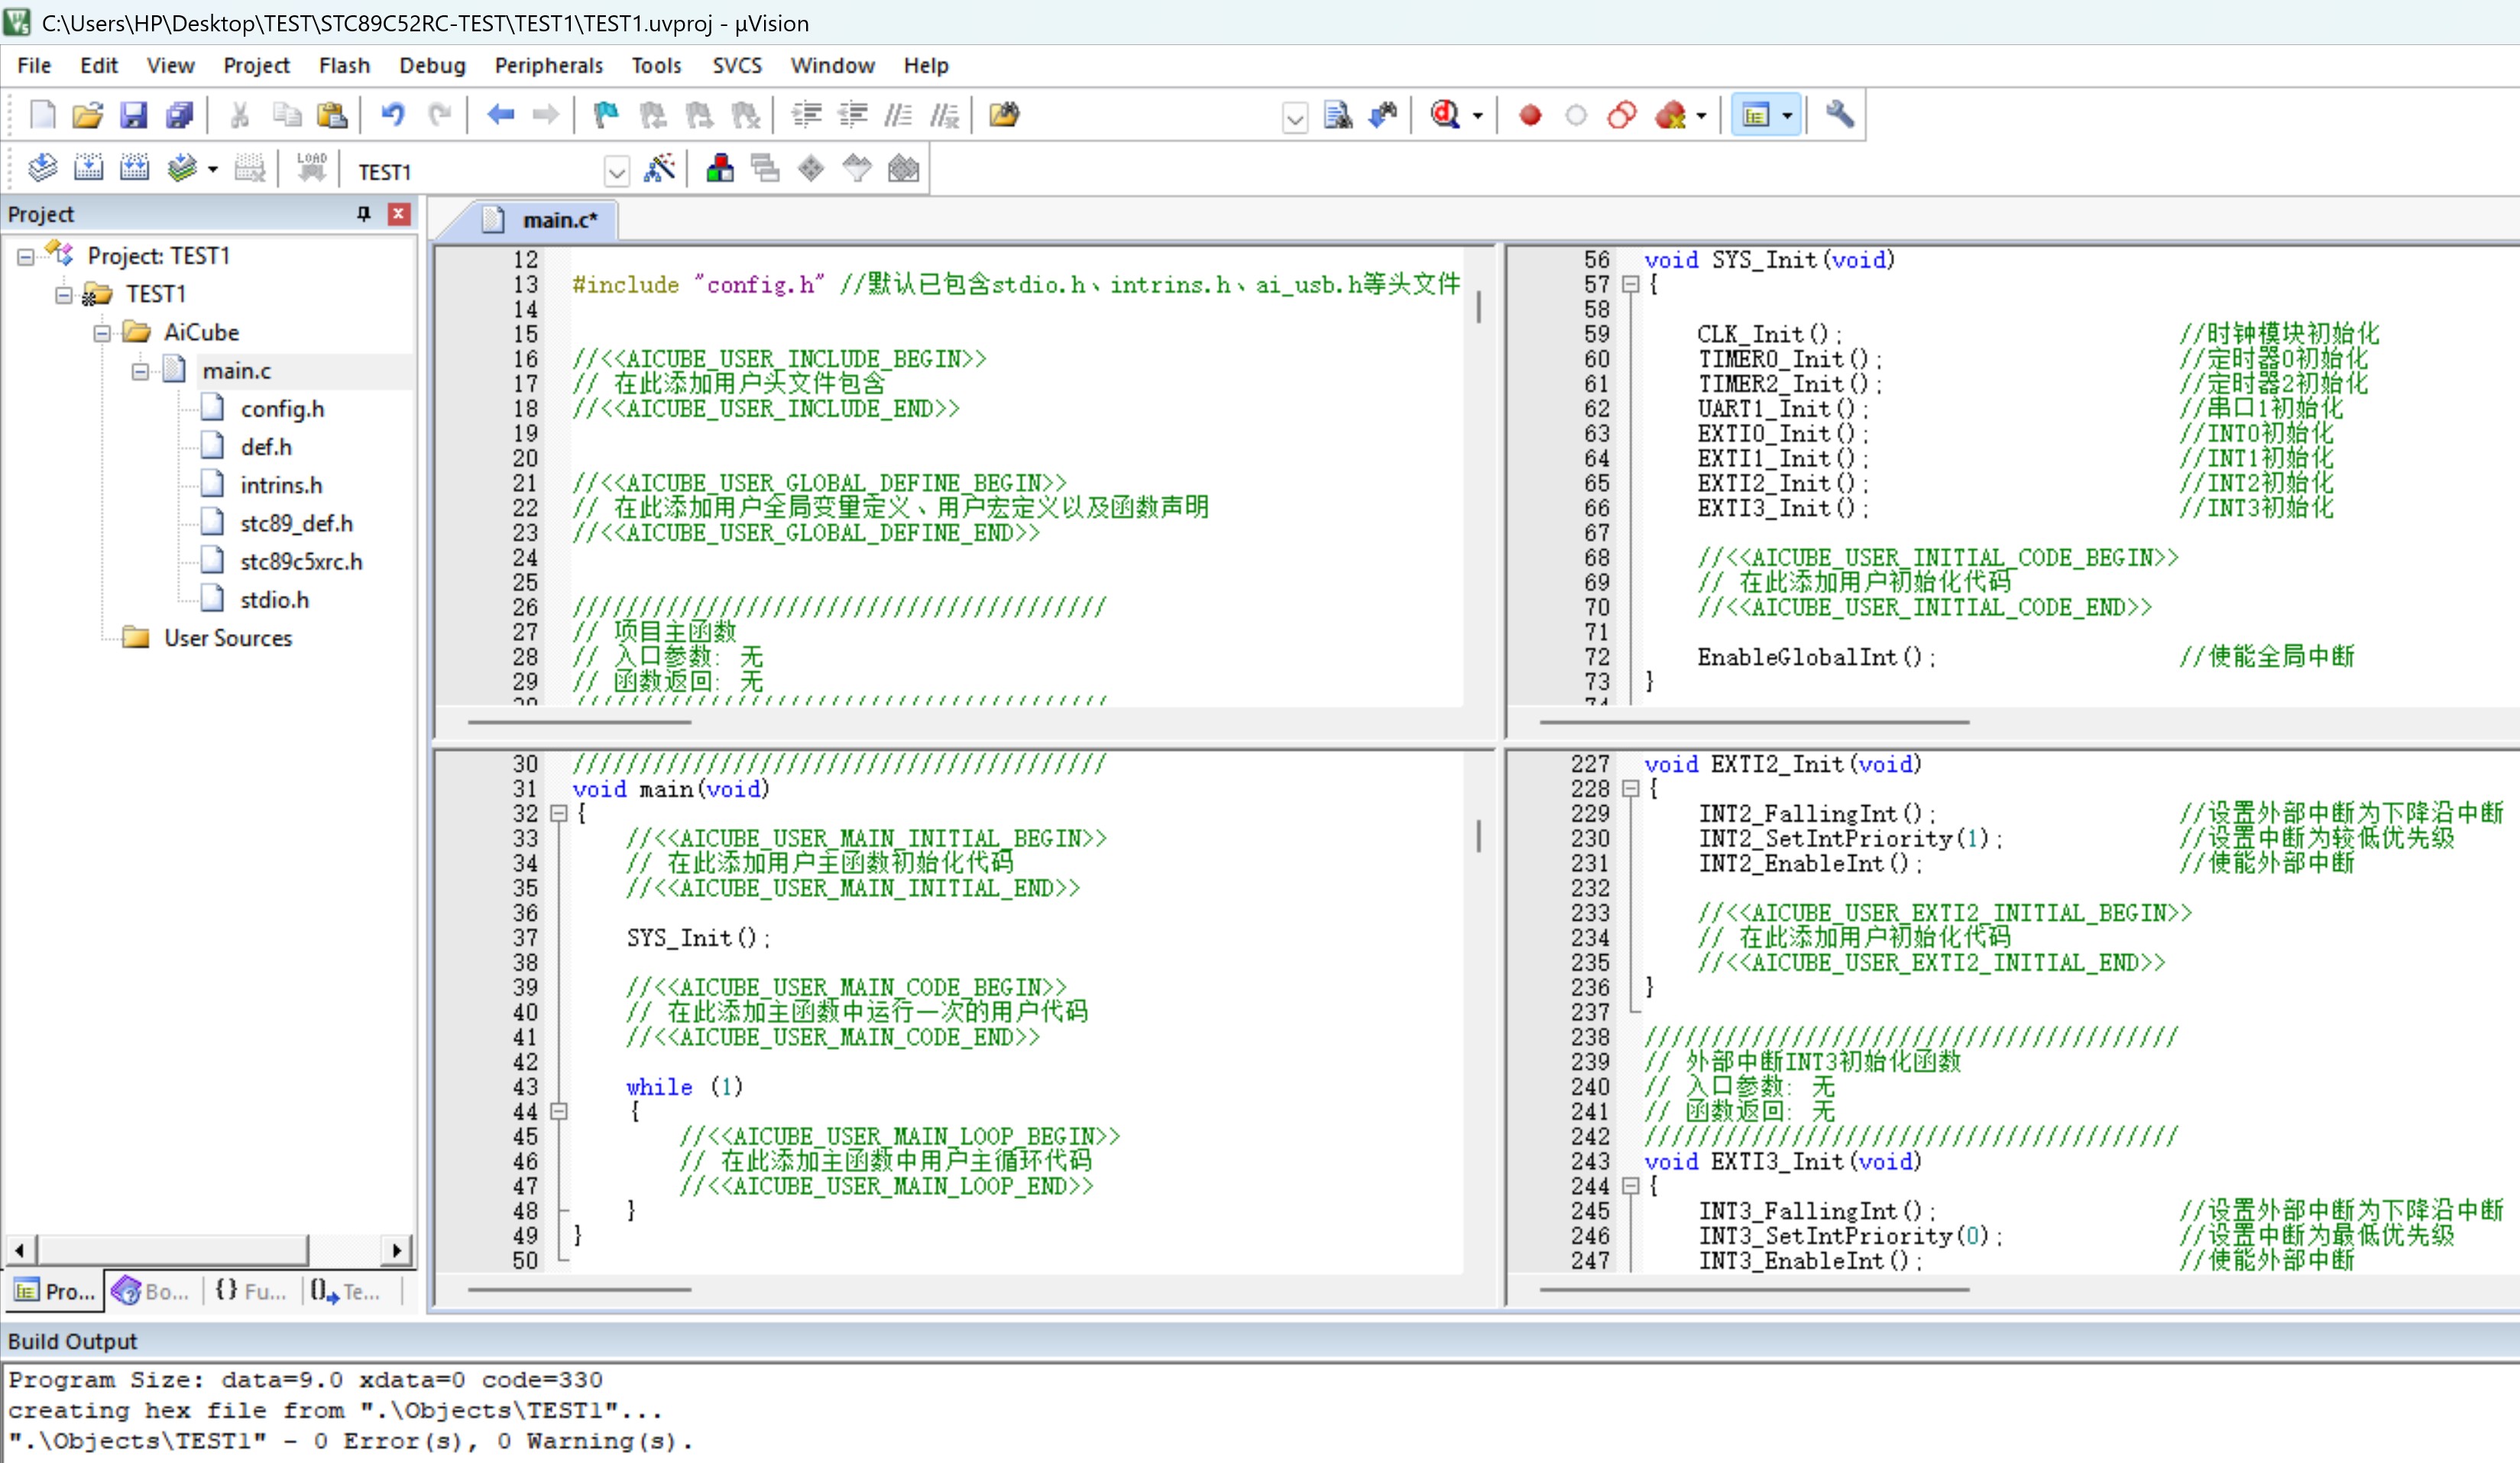Open the debug icon dropdown arrow

[x=1478, y=116]
